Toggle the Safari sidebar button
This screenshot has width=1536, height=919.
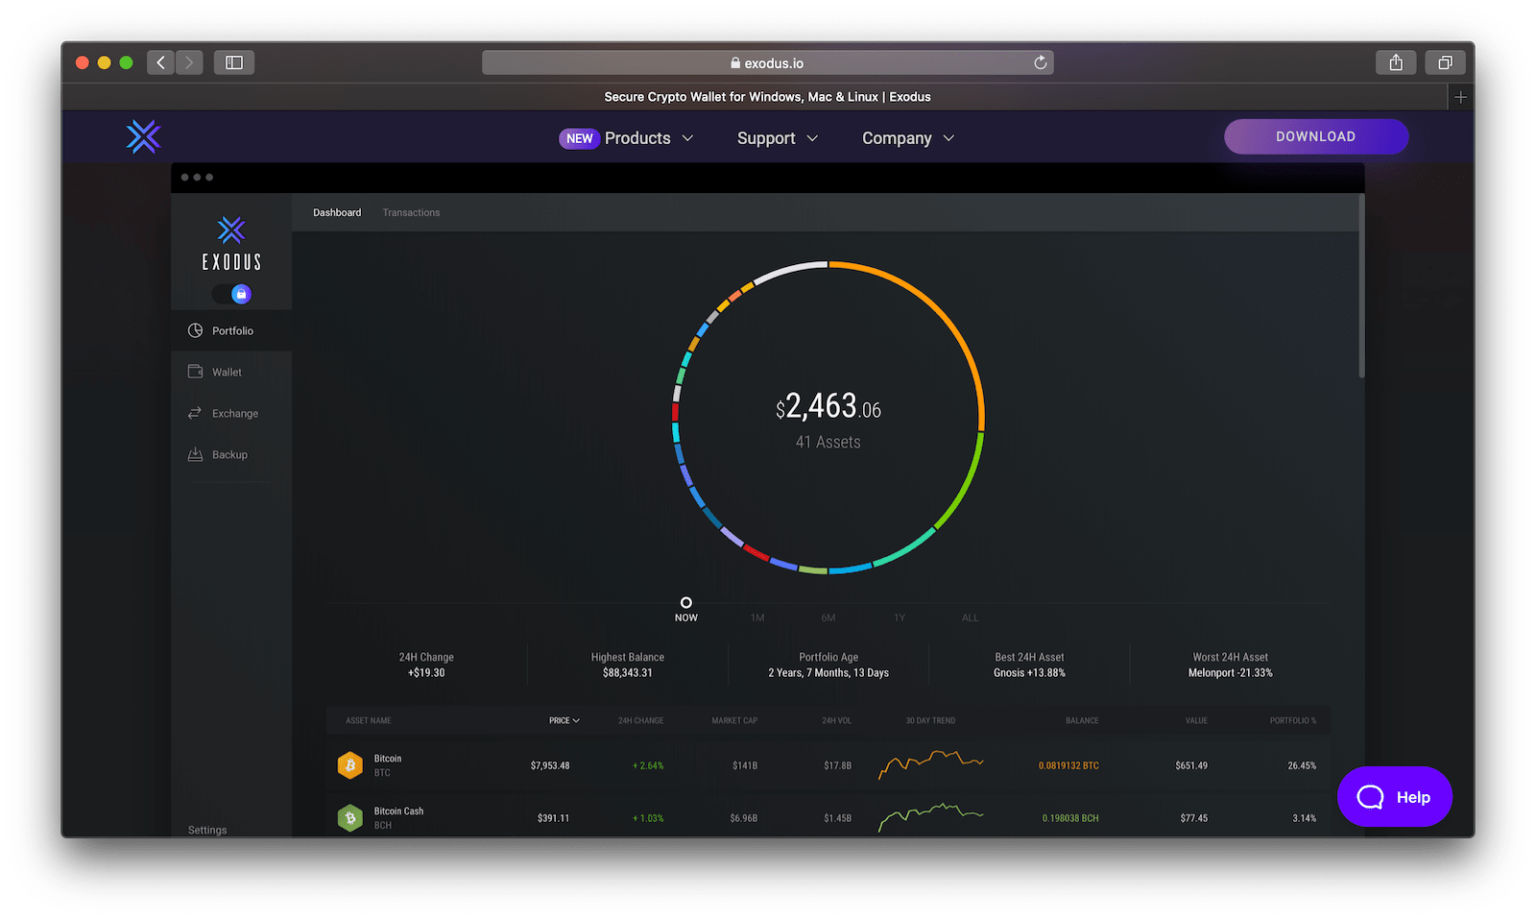pyautogui.click(x=234, y=62)
